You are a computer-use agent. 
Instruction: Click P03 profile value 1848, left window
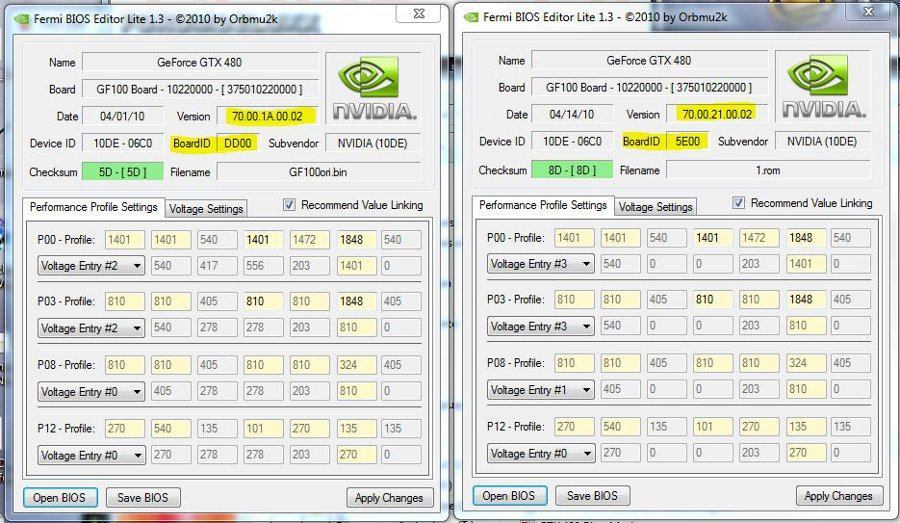356,301
